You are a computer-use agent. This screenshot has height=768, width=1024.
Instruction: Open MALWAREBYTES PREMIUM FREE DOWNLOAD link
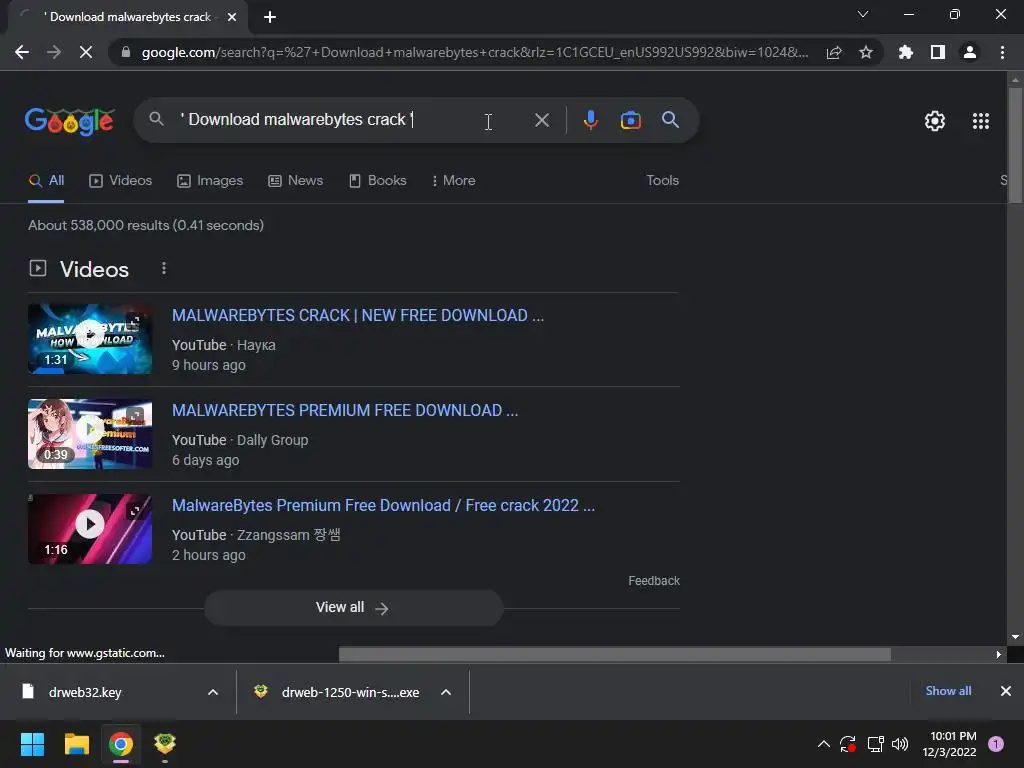click(x=345, y=410)
